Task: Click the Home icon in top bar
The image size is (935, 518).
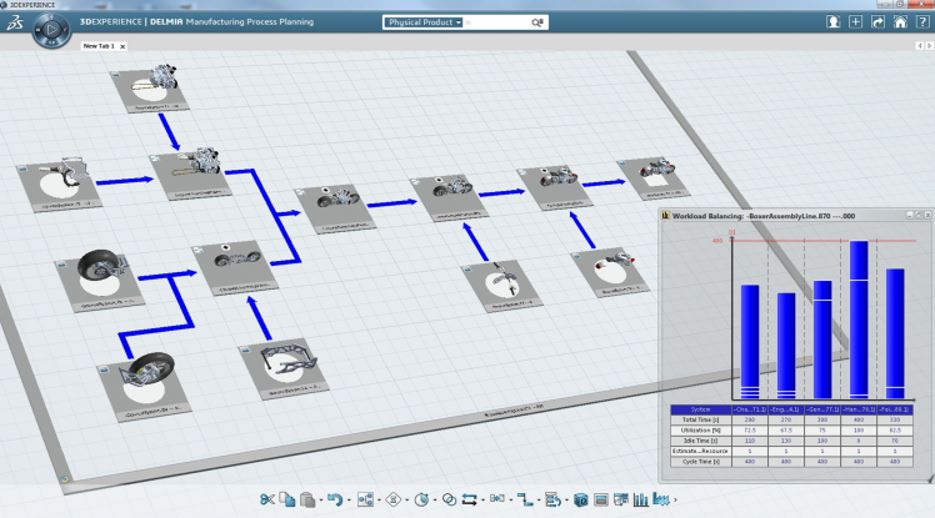Action: pos(900,22)
